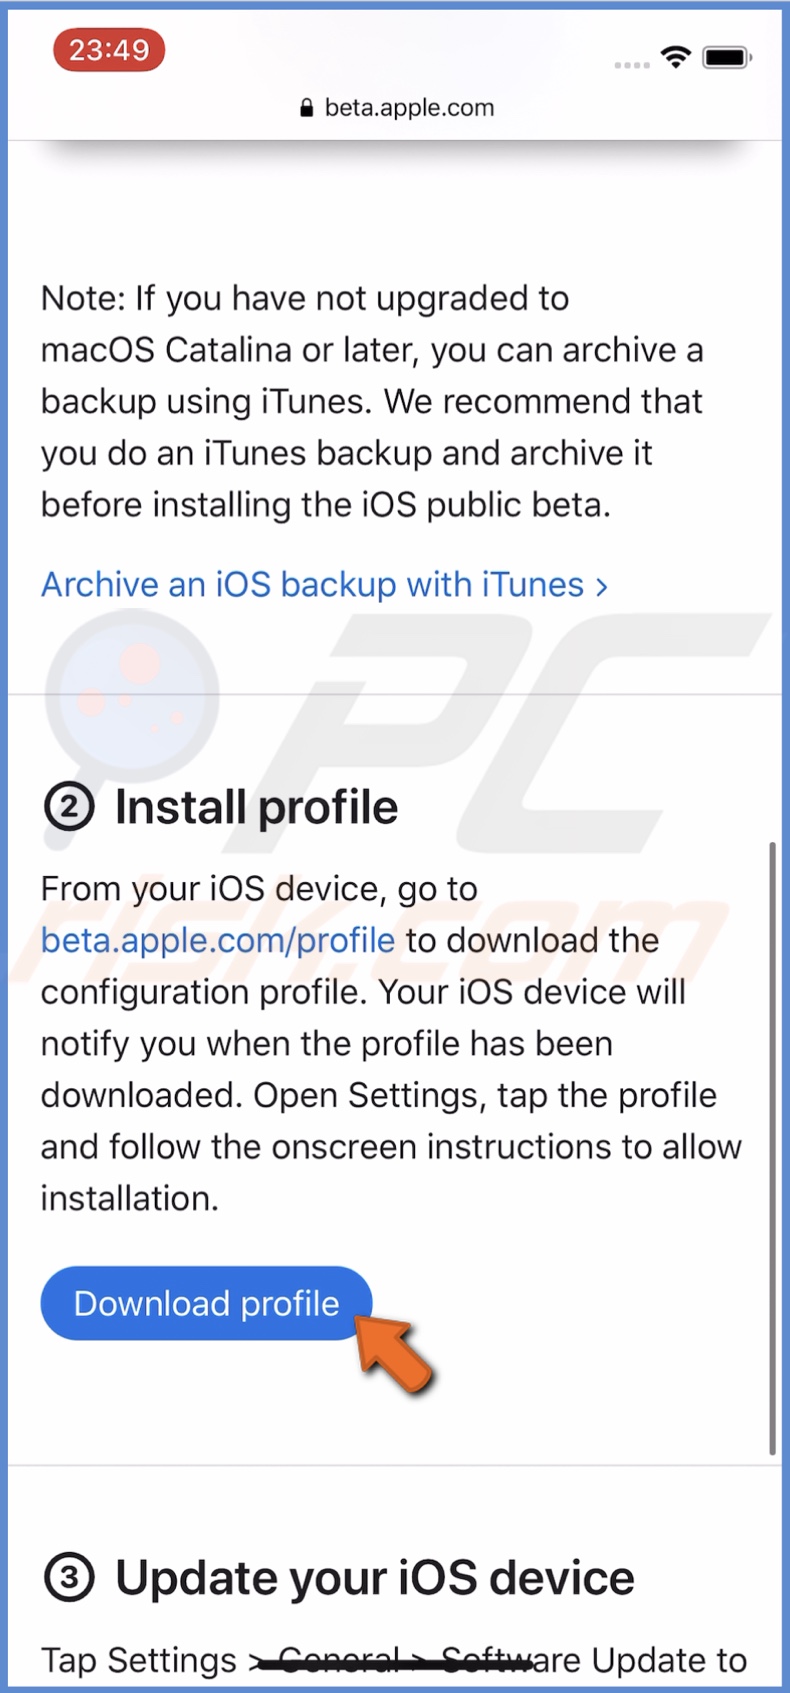Select the Note about macOS Catalina paragraph
790x1693 pixels.
point(372,401)
